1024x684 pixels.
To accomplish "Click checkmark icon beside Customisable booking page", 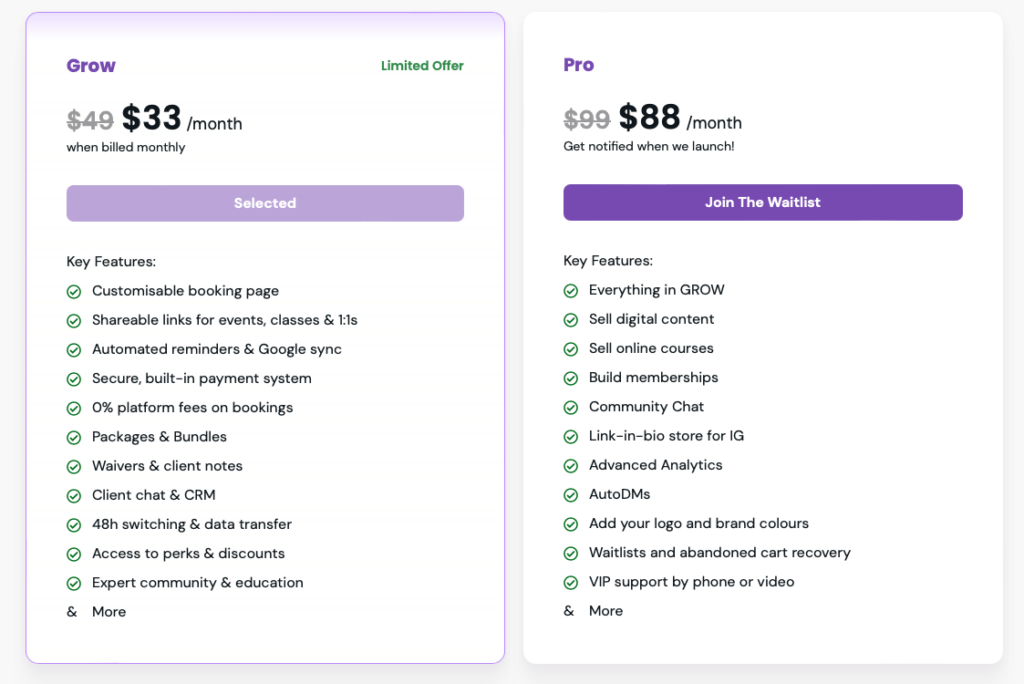I will pos(74,291).
